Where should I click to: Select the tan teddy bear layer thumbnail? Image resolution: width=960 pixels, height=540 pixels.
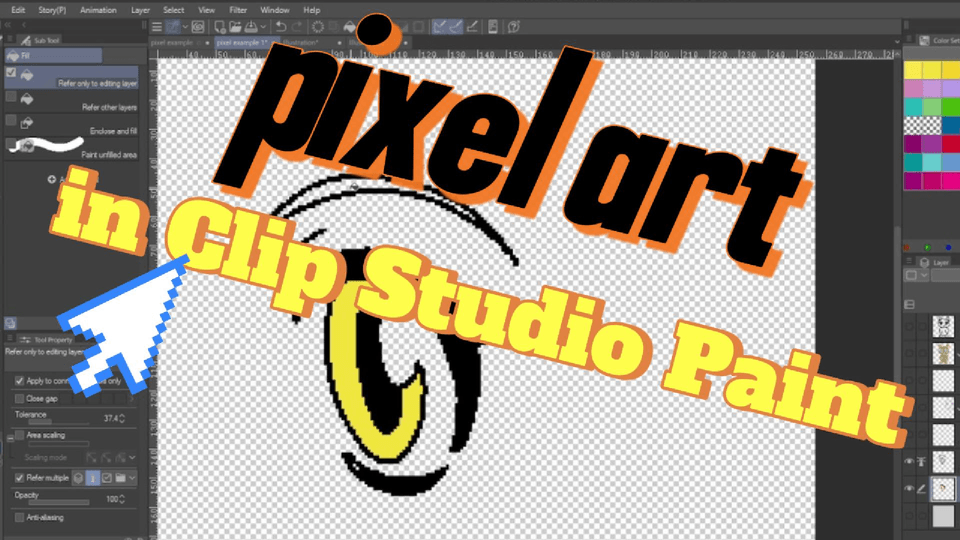(943, 353)
